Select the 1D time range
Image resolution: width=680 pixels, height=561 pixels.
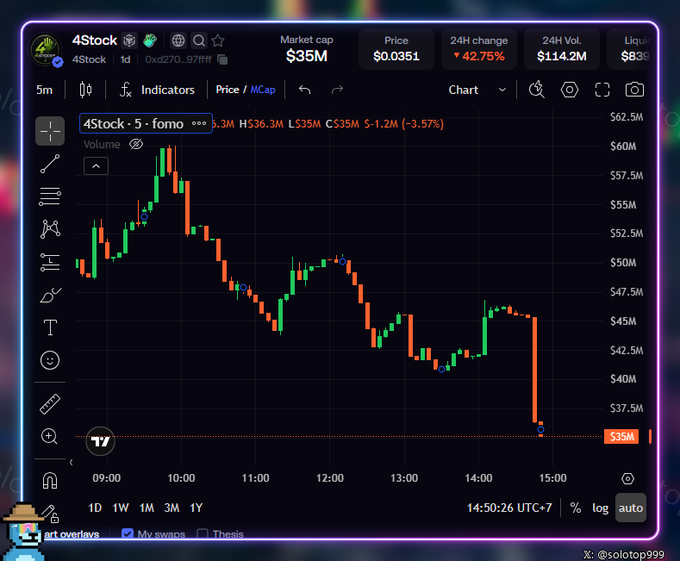95,508
